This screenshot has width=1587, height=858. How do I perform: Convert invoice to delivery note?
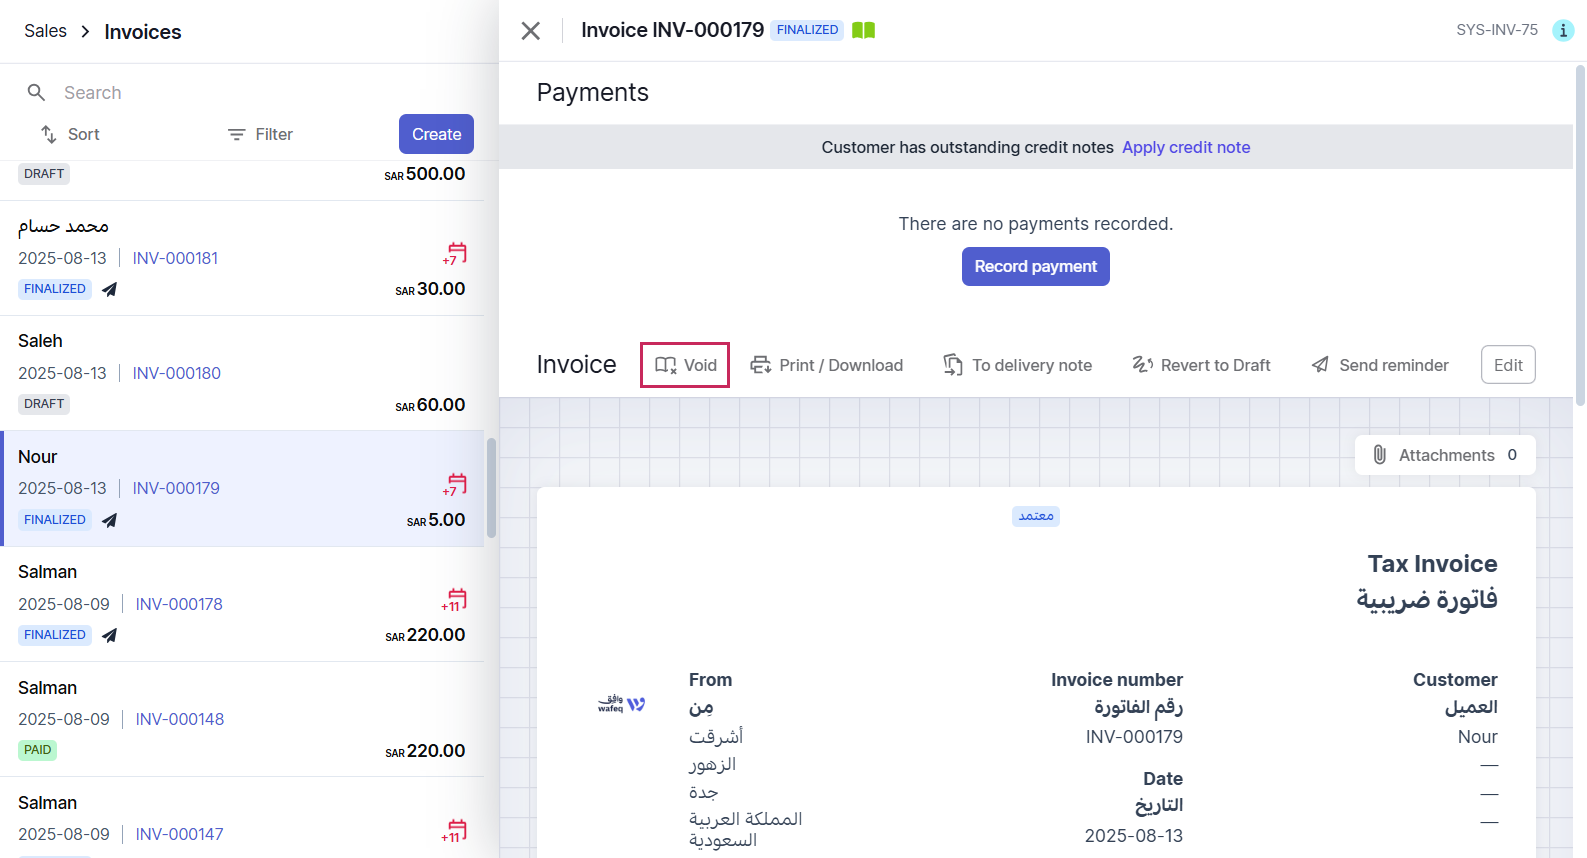[1017, 365]
